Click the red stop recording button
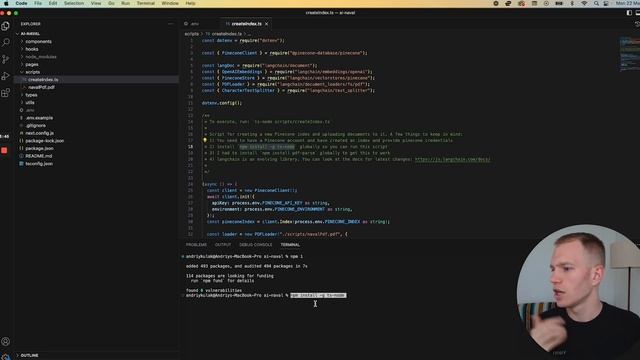 4,150
